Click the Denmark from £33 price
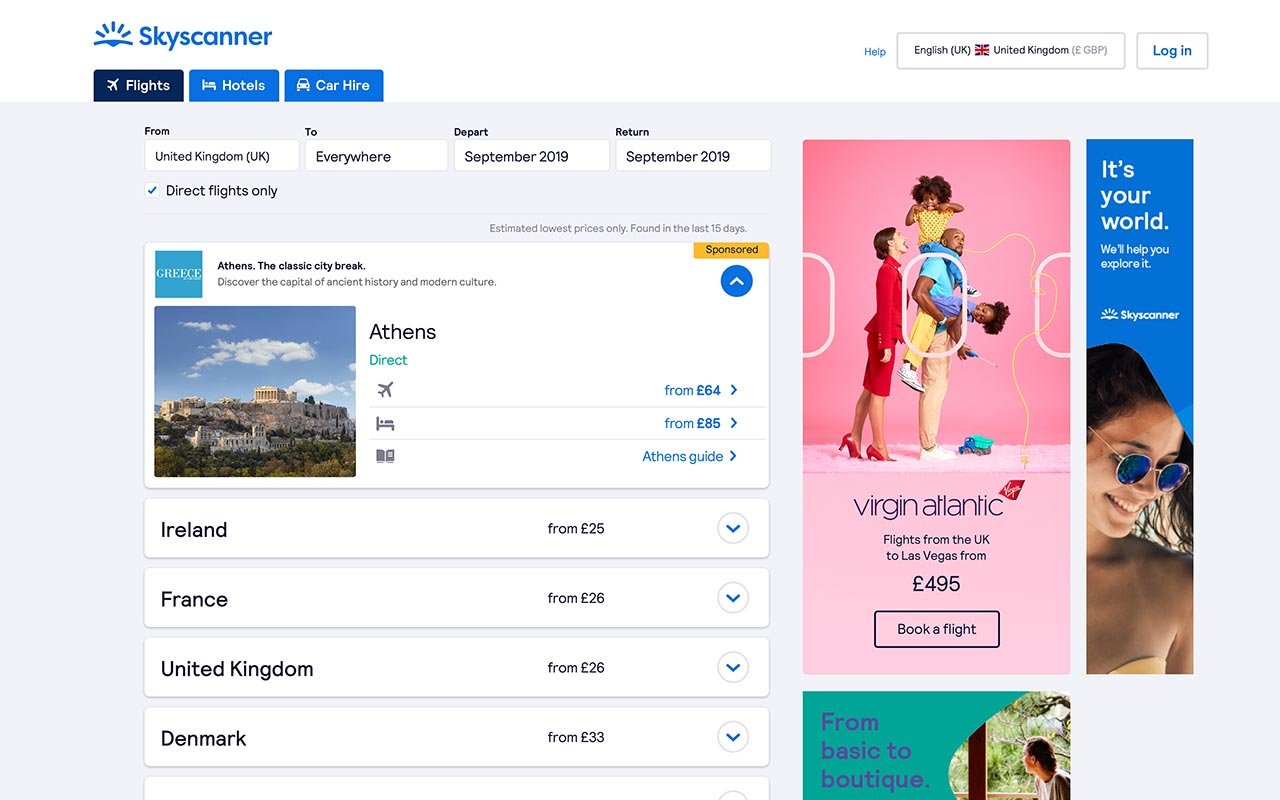Viewport: 1280px width, 800px height. click(x=576, y=737)
